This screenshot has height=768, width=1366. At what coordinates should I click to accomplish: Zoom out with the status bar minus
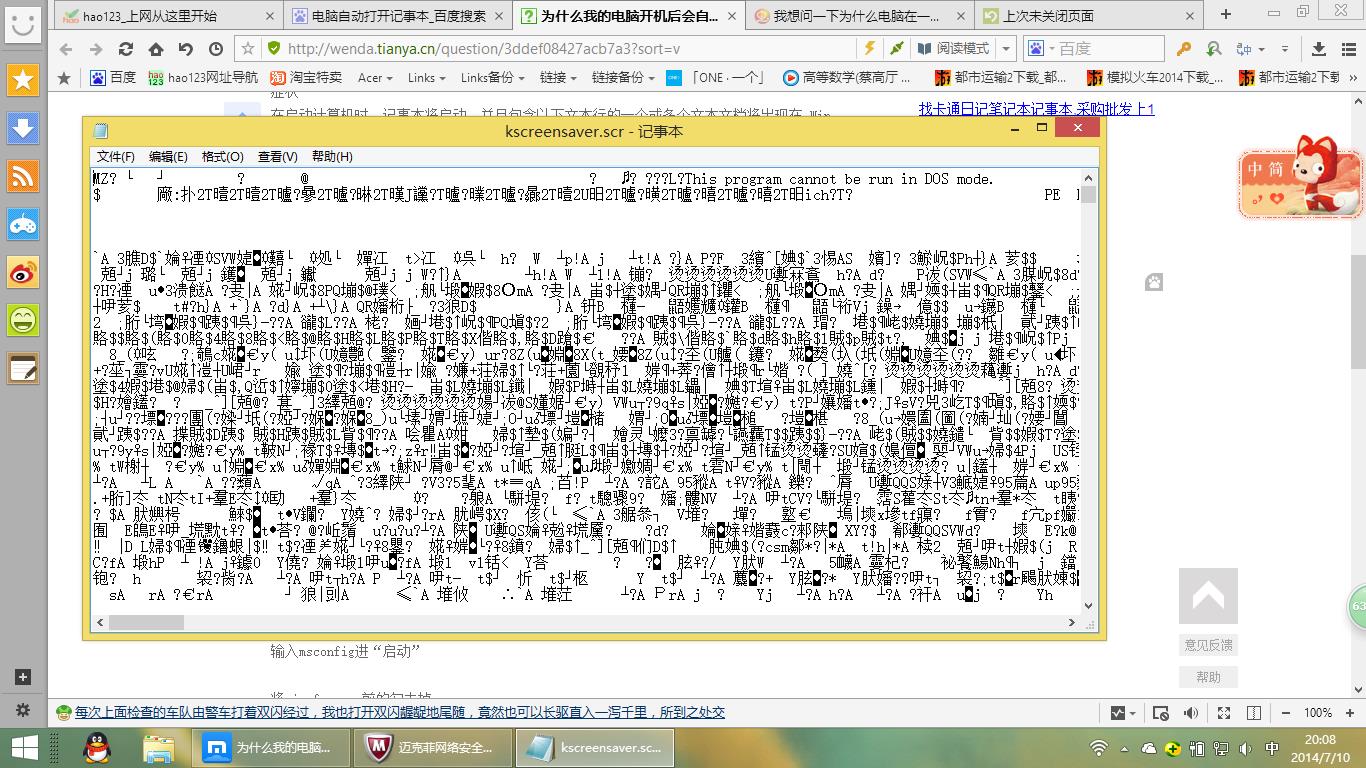pyautogui.click(x=1285, y=713)
